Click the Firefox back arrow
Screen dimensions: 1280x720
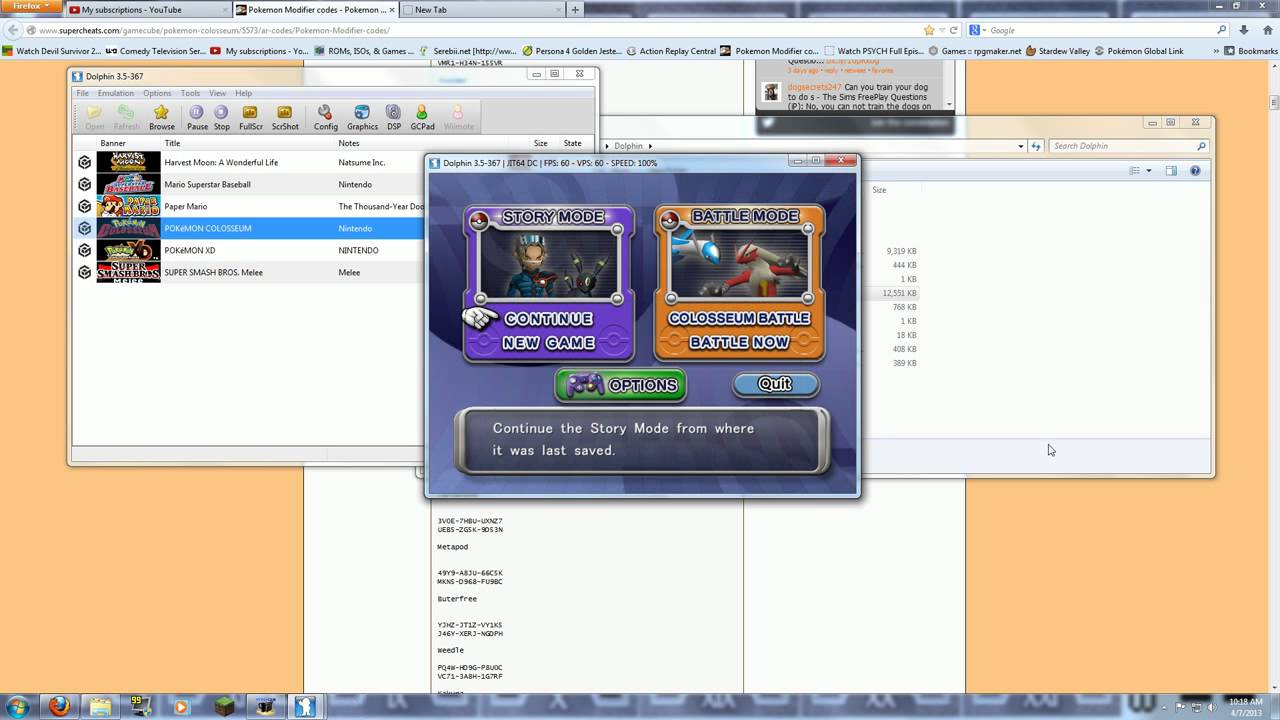point(14,30)
